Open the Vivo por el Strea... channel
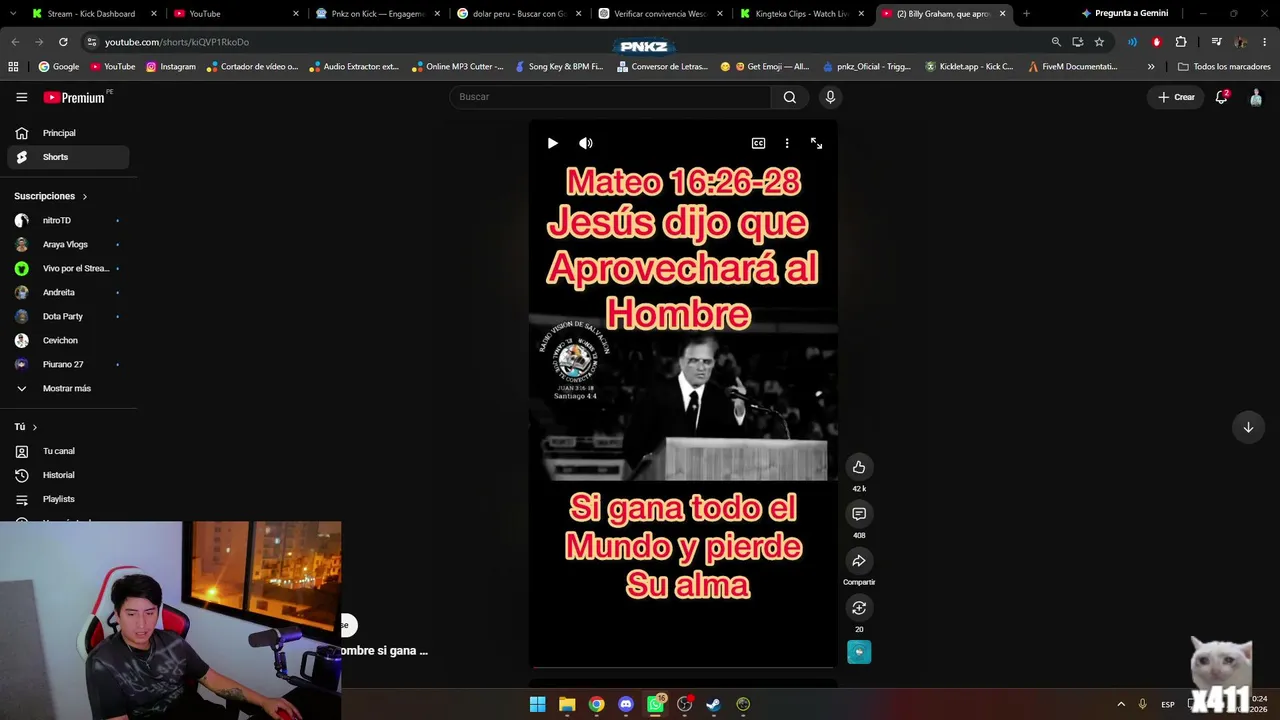 point(68,268)
